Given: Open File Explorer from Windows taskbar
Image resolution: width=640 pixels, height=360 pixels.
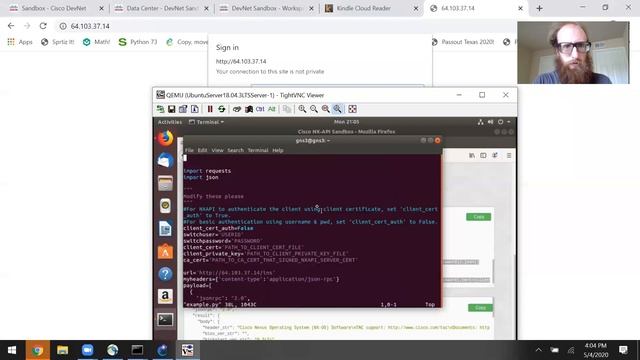Looking at the screenshot, I should 62,350.
